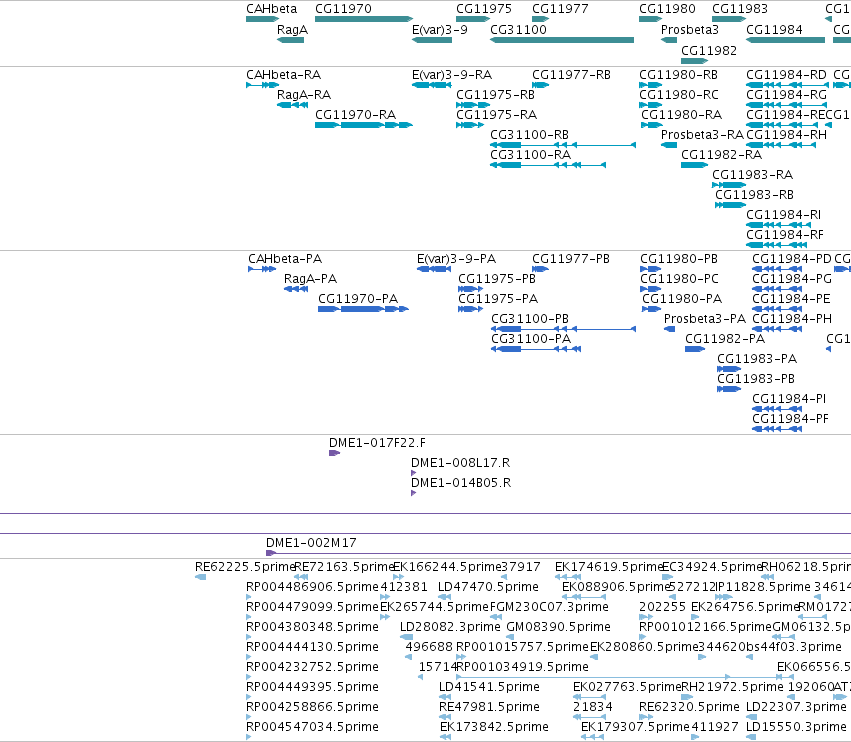Image resolution: width=851 pixels, height=742 pixels.
Task: Open protein E(var)3-9-PA
Action: tap(456, 259)
